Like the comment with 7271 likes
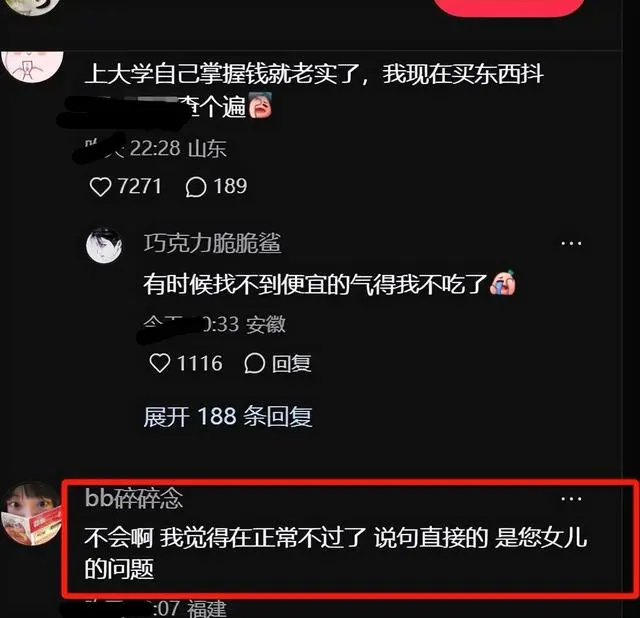 tap(100, 187)
